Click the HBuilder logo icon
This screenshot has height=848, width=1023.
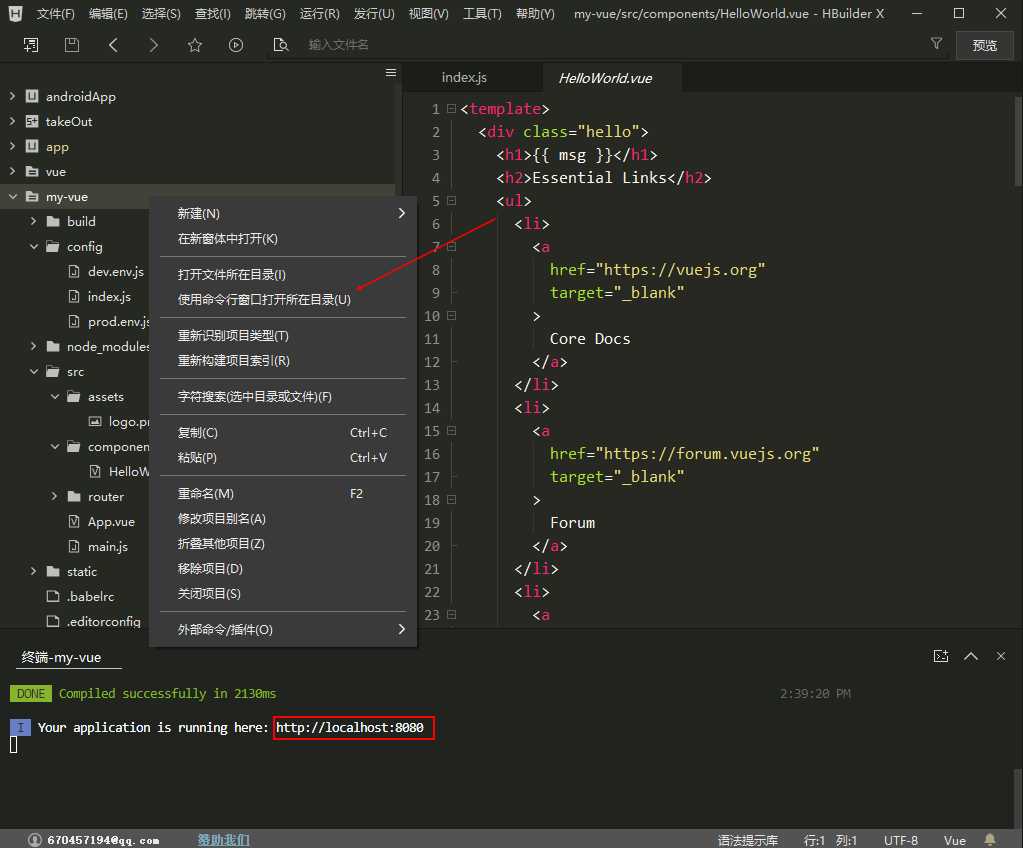tap(16, 13)
